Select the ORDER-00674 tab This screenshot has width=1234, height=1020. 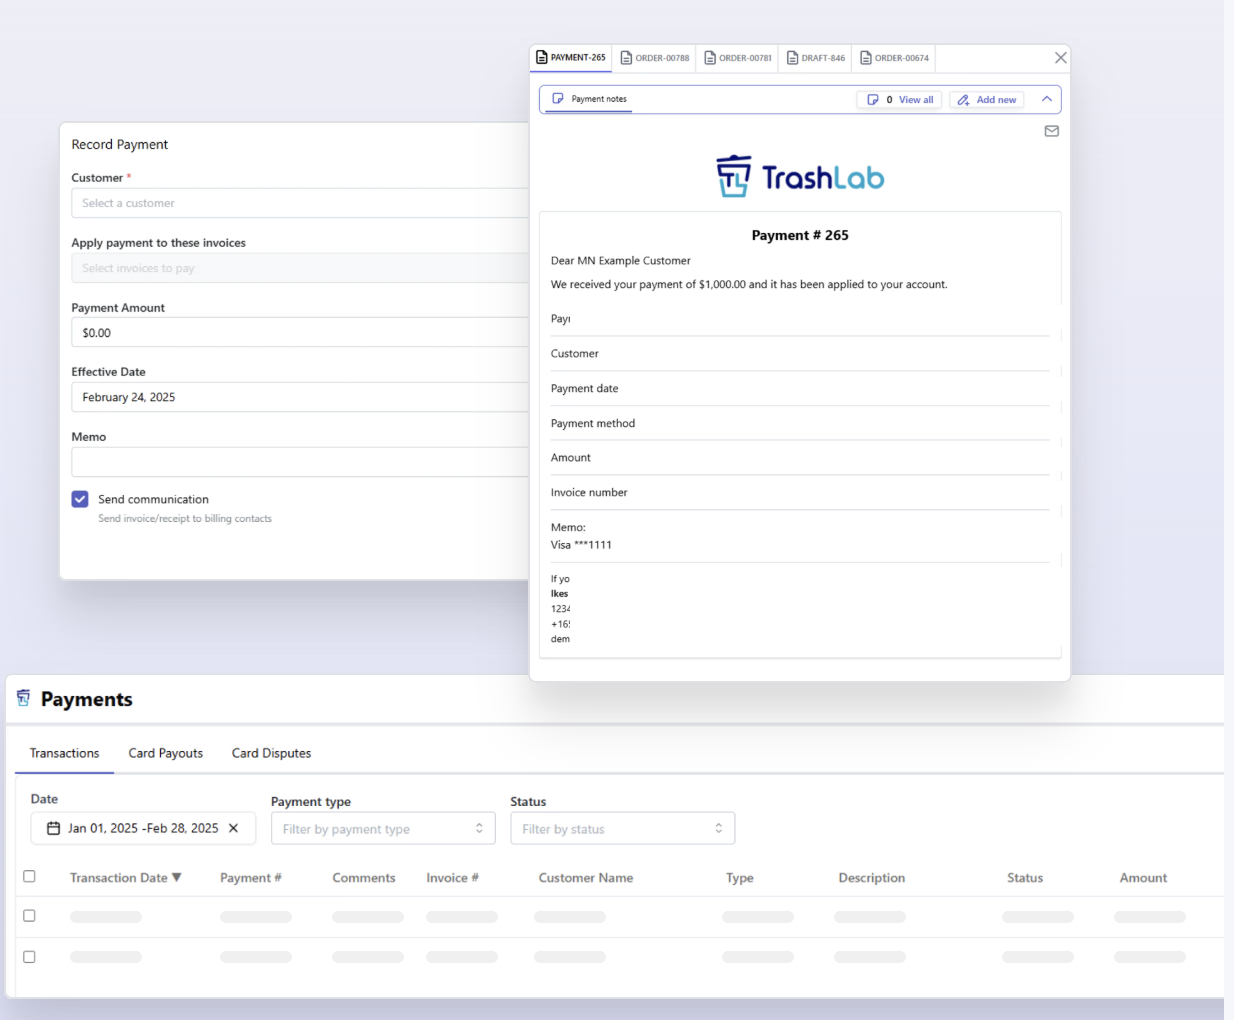[x=895, y=58]
